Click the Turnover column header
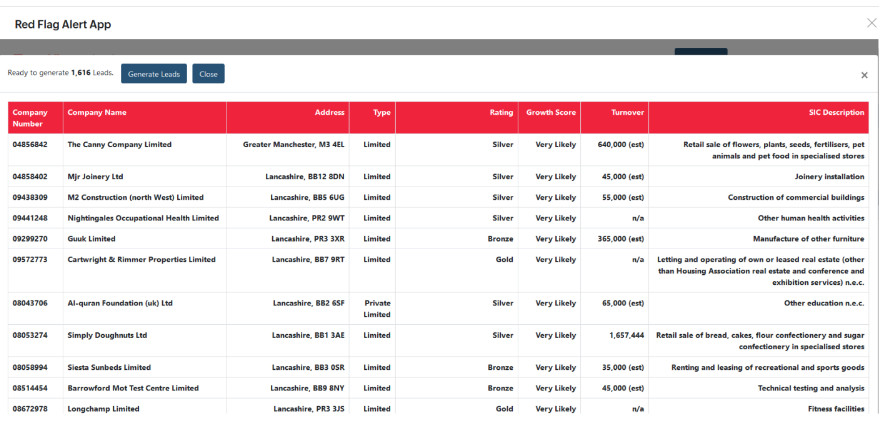This screenshot has width=881, height=423. pos(615,118)
